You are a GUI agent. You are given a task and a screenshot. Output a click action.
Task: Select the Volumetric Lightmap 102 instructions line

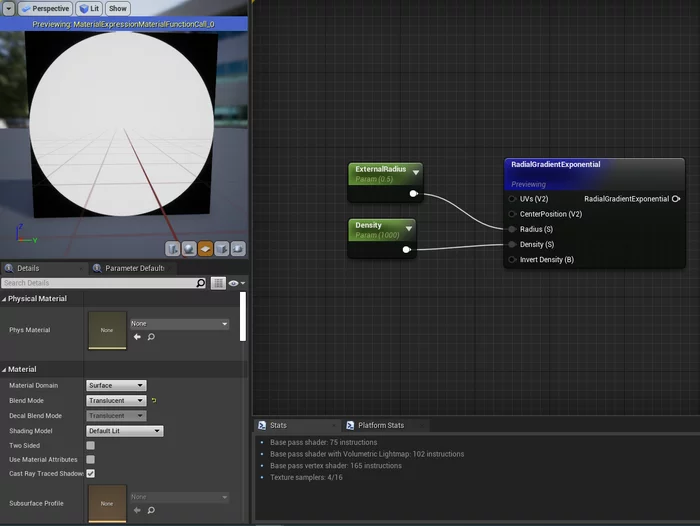coord(367,454)
